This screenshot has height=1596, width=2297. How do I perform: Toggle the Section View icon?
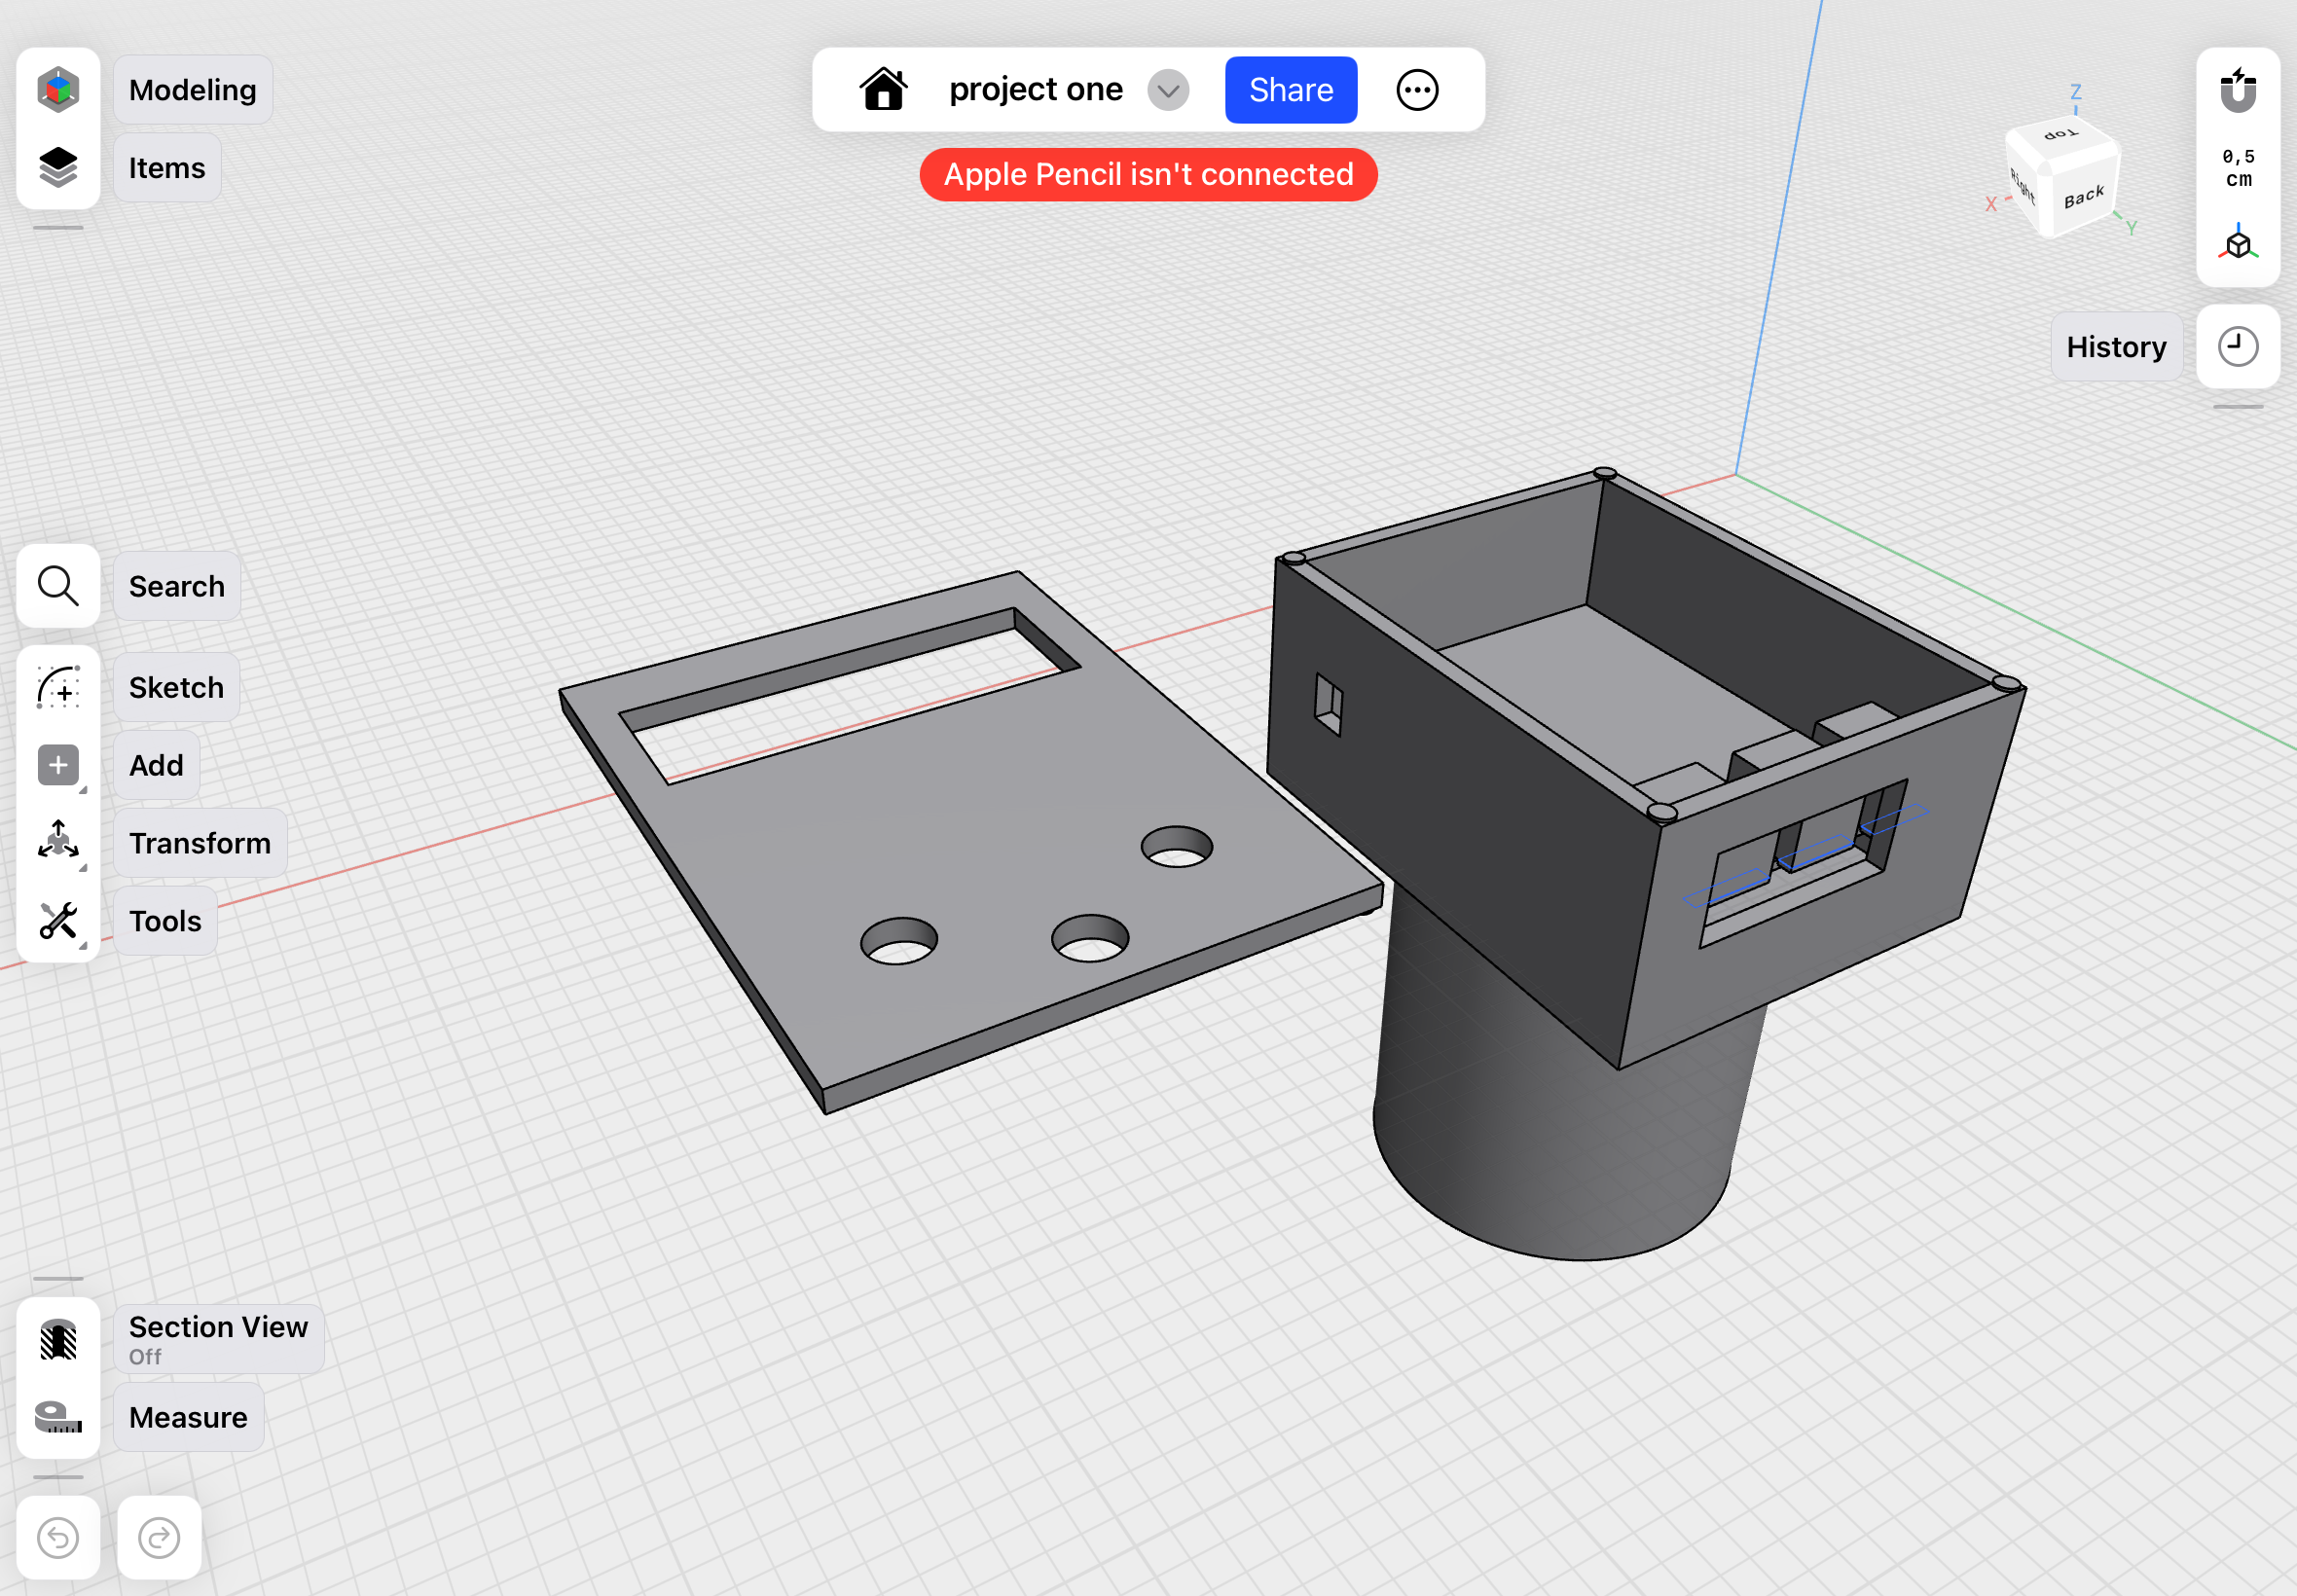click(58, 1340)
